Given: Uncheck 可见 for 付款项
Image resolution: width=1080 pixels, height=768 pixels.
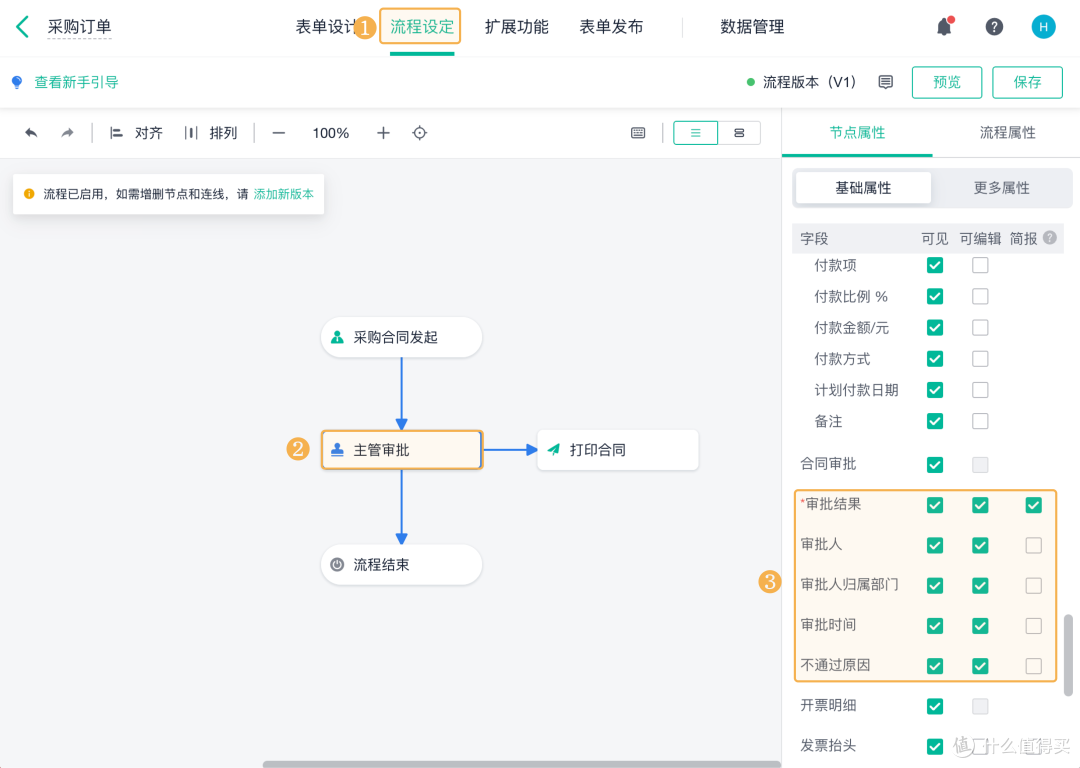Looking at the screenshot, I should coord(935,265).
